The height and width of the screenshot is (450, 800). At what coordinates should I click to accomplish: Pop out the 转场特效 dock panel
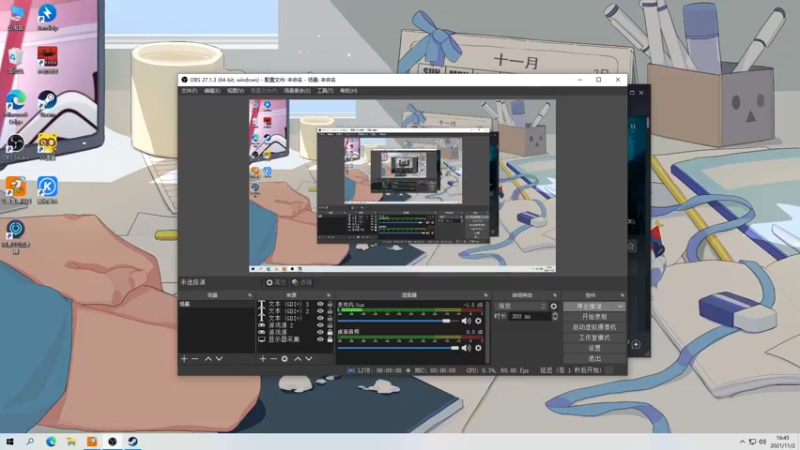(x=555, y=295)
